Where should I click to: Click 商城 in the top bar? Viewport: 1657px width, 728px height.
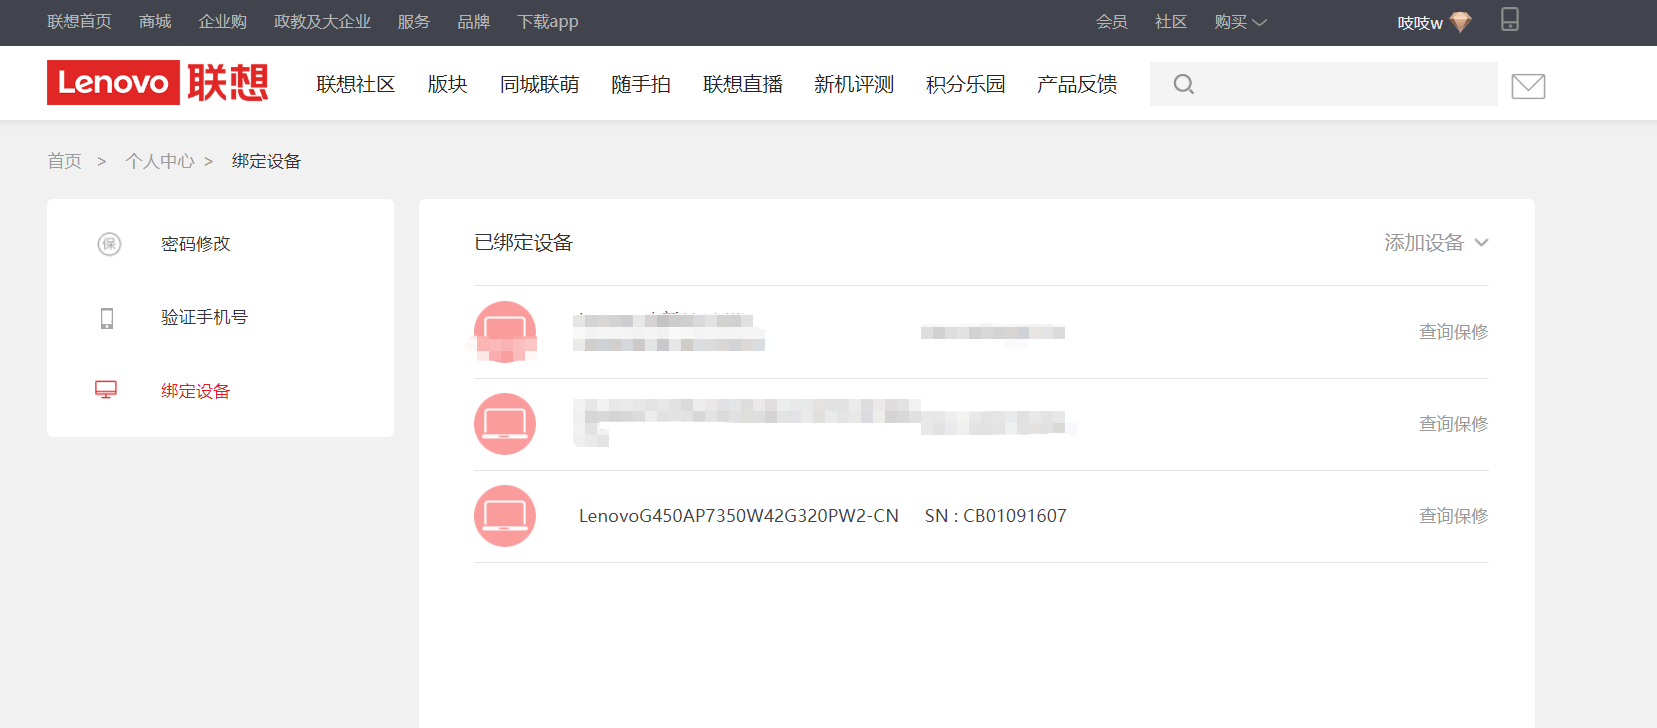click(155, 22)
